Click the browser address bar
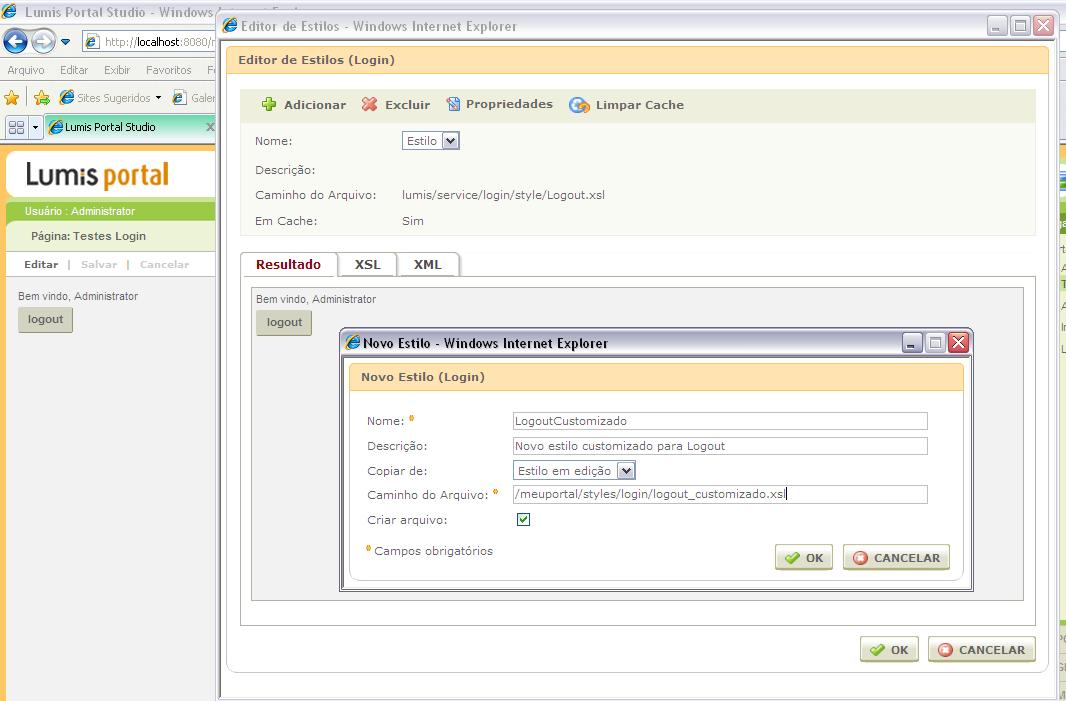1066x701 pixels. tap(150, 41)
